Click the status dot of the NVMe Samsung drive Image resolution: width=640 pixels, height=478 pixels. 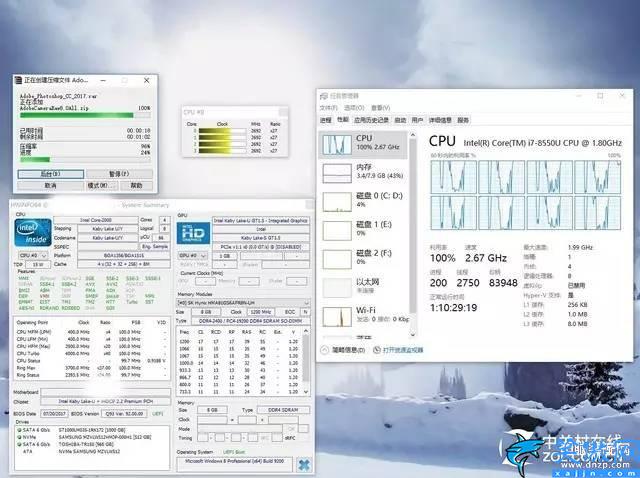pos(19,437)
